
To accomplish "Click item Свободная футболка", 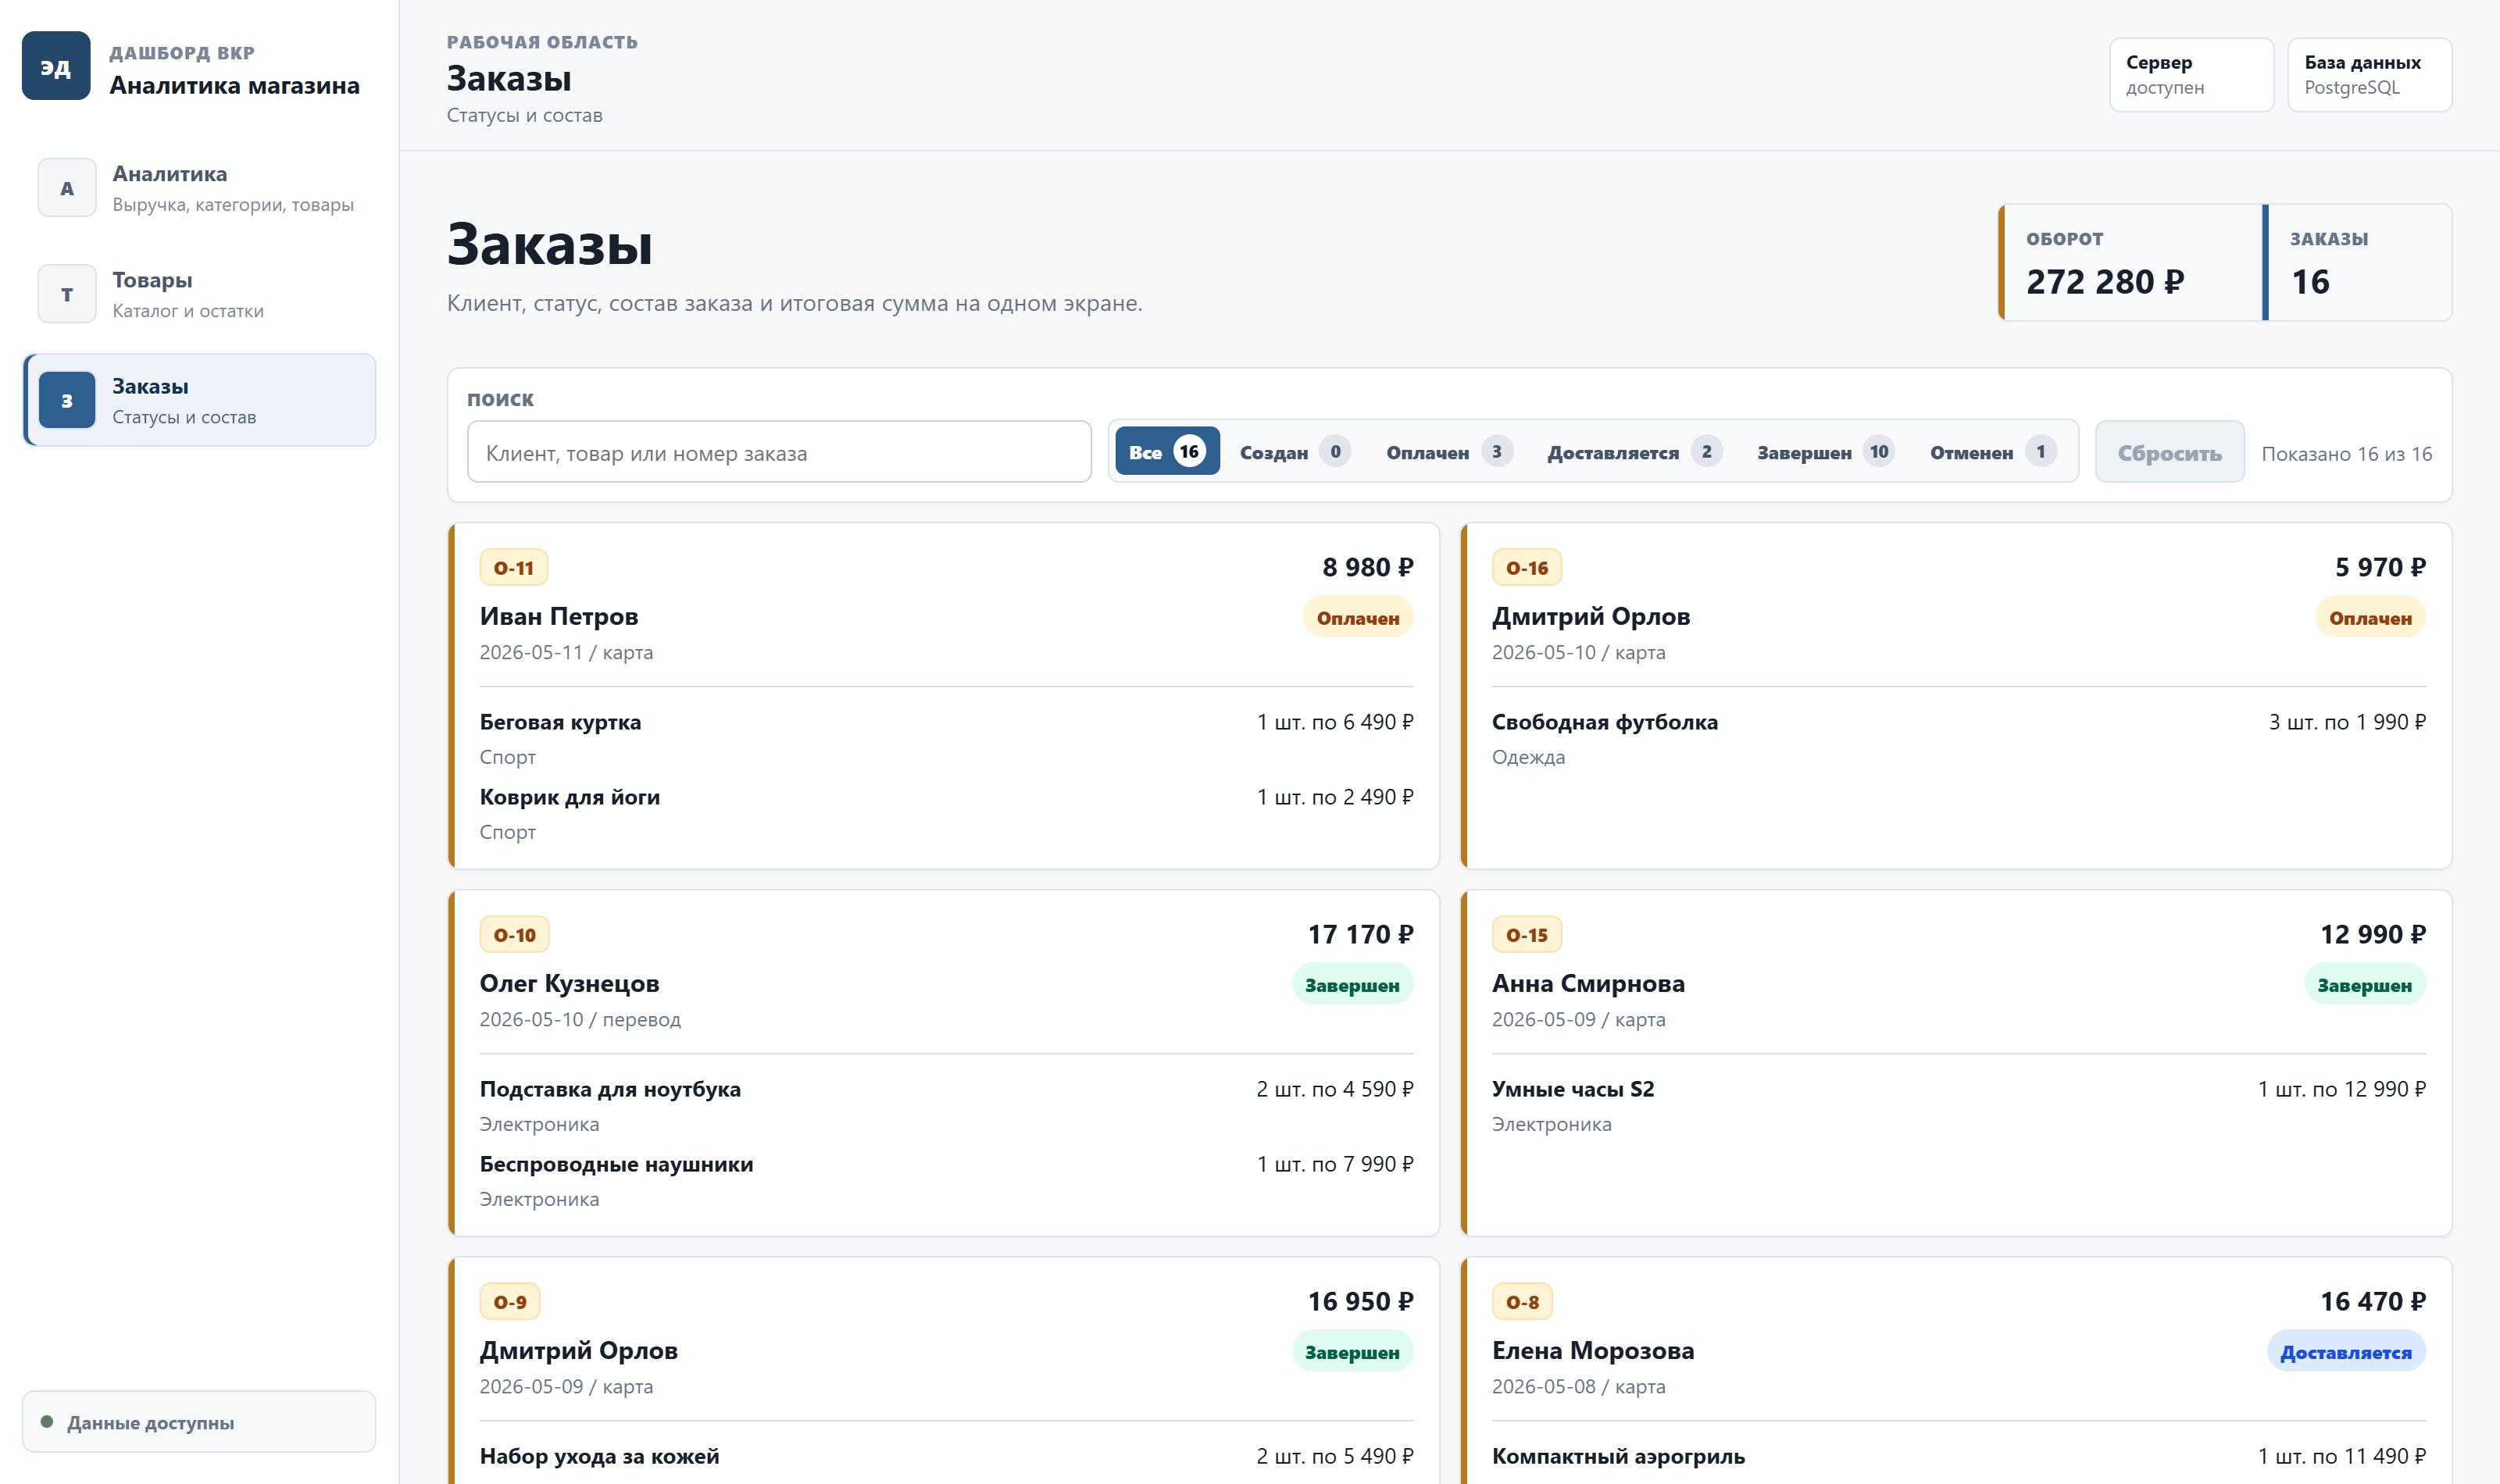I will tap(1605, 722).
